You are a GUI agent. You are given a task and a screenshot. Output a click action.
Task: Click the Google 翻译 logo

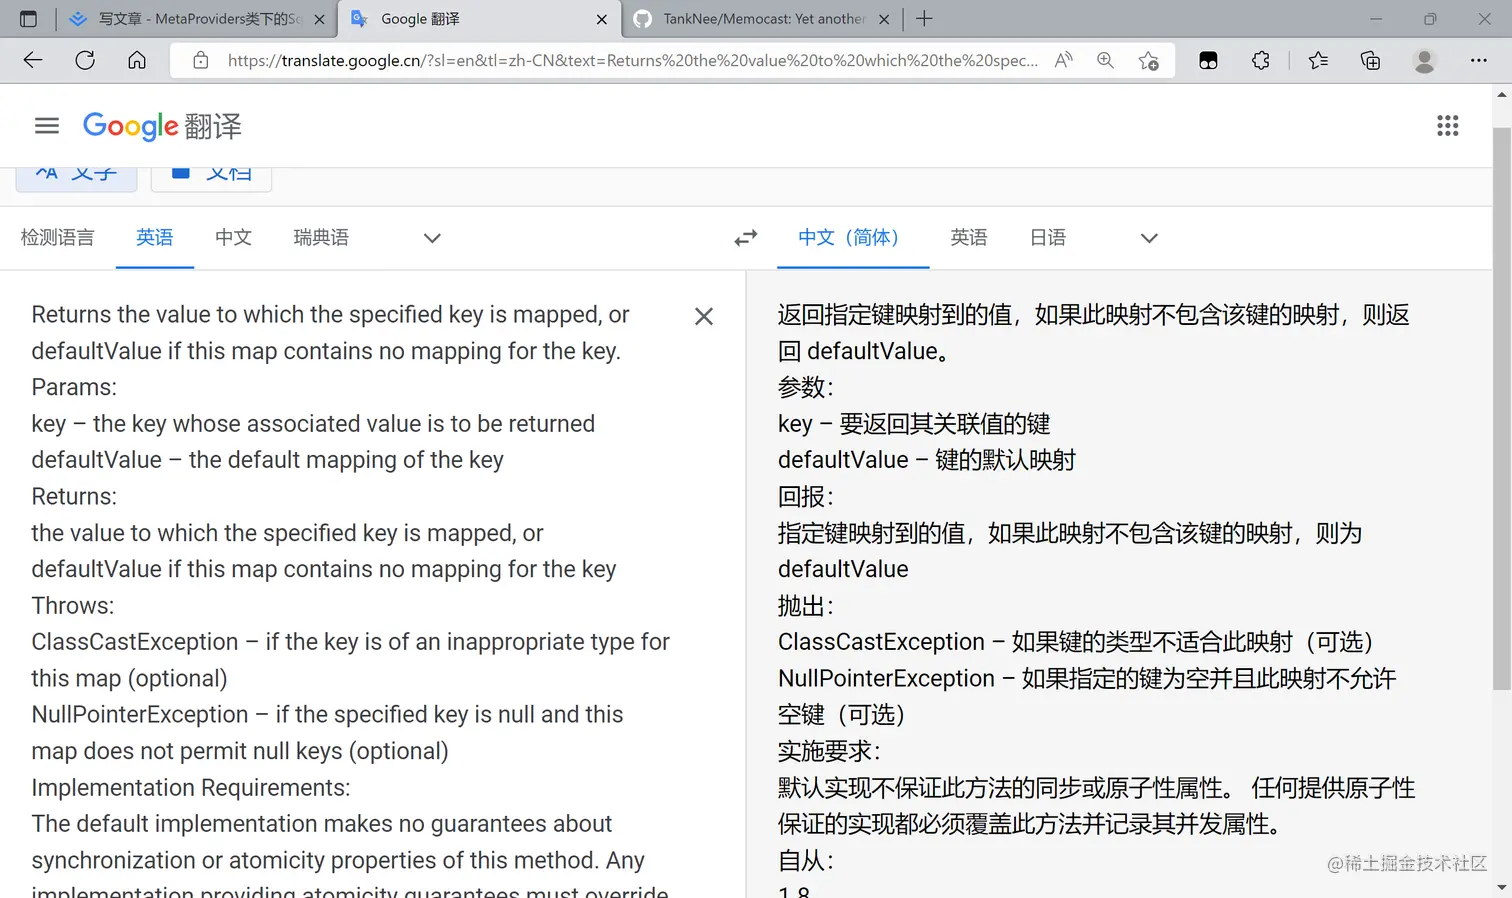coord(162,126)
